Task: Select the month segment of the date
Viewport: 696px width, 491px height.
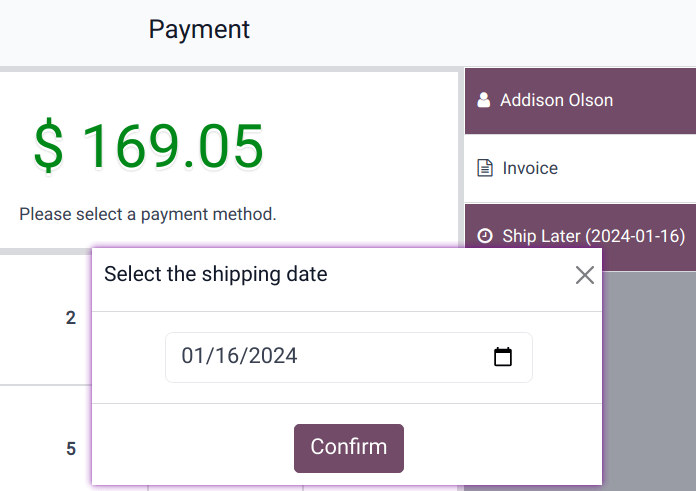Action: click(192, 356)
